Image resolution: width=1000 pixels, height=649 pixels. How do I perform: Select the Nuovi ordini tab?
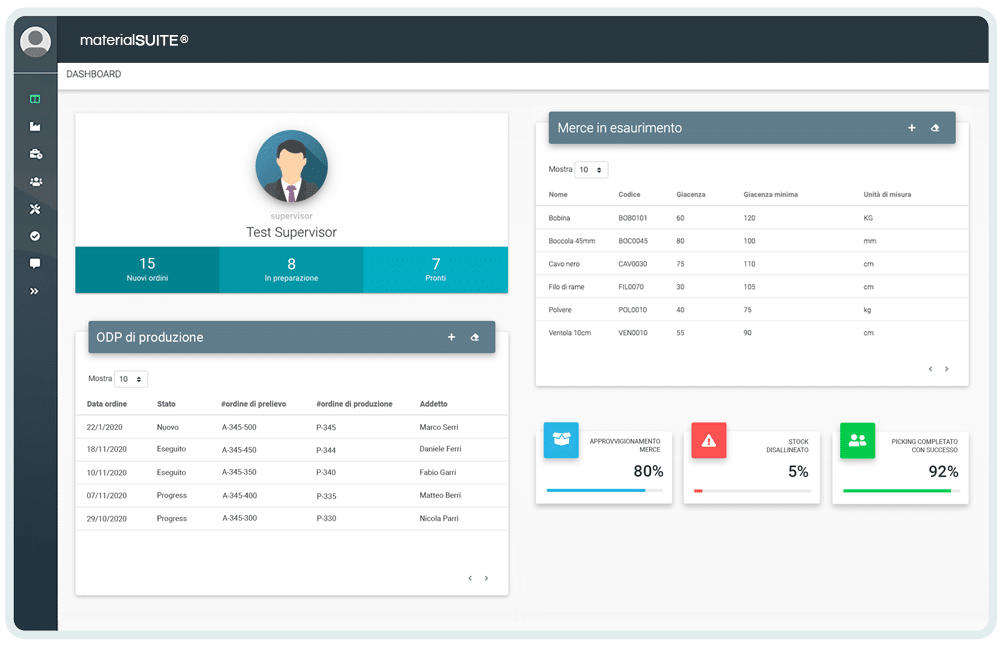pyautogui.click(x=147, y=270)
